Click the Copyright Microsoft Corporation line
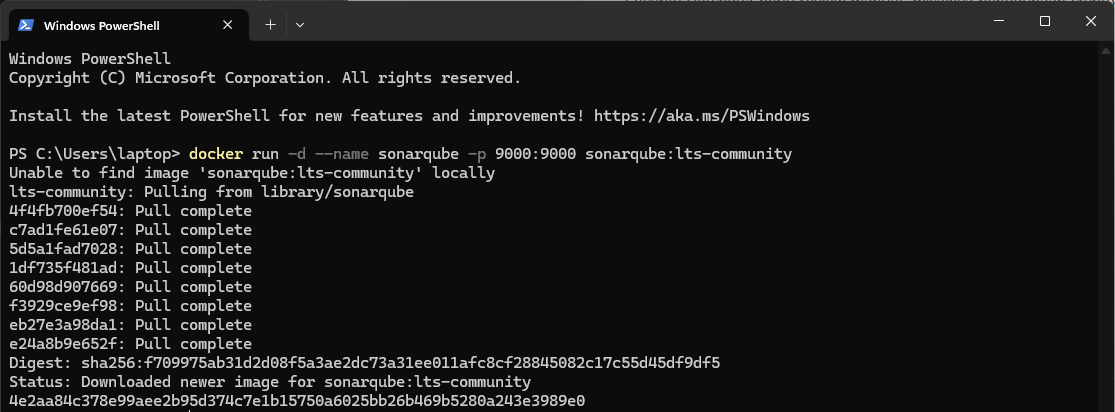 pyautogui.click(x=264, y=78)
